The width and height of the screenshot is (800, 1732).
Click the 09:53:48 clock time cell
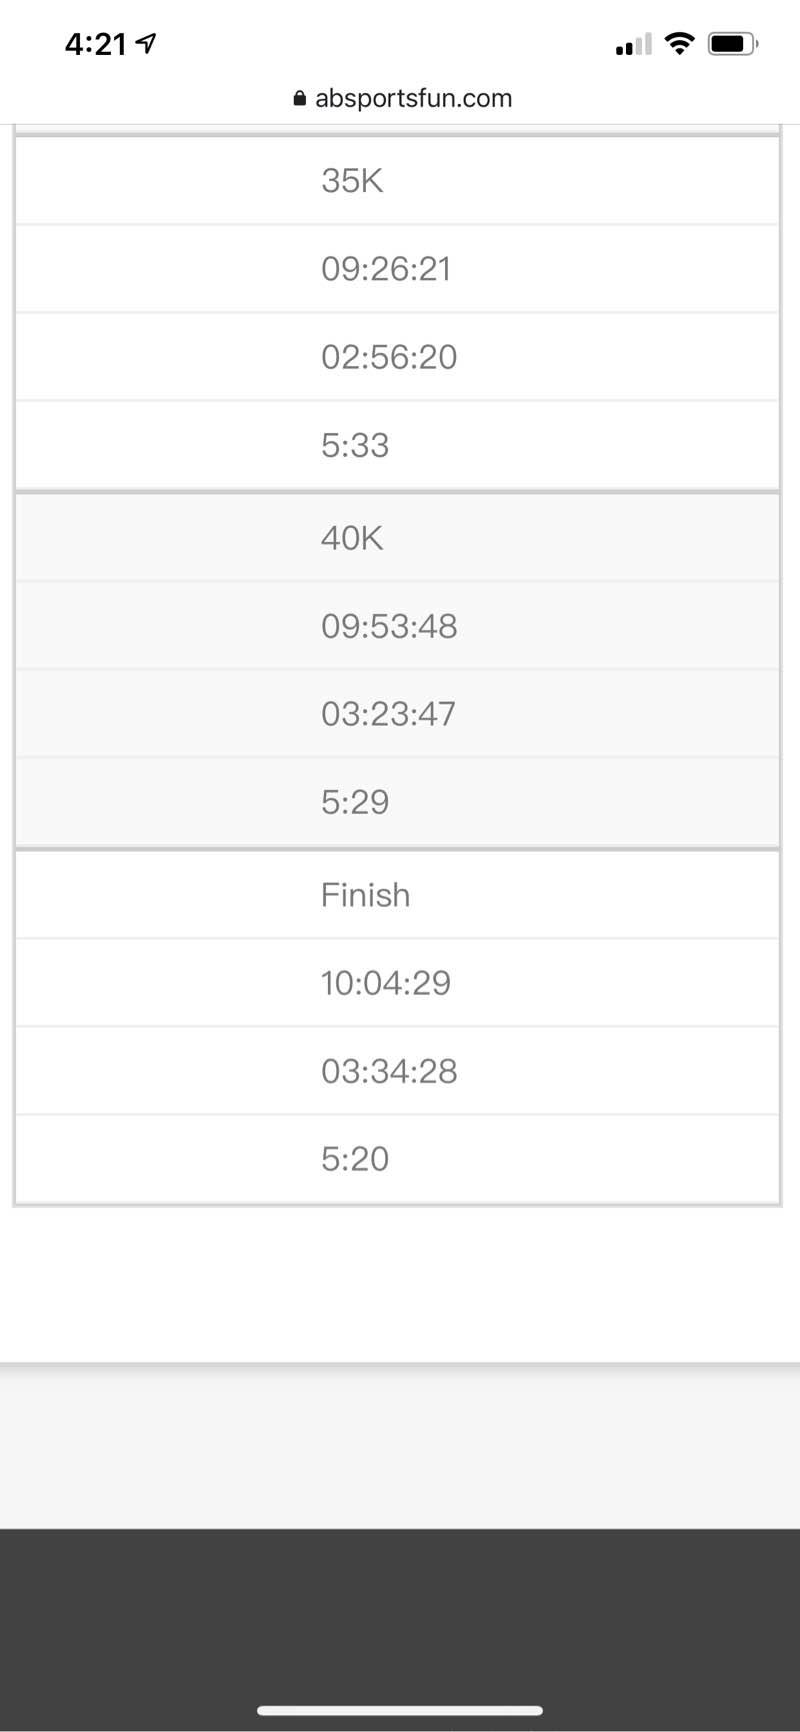pos(389,626)
